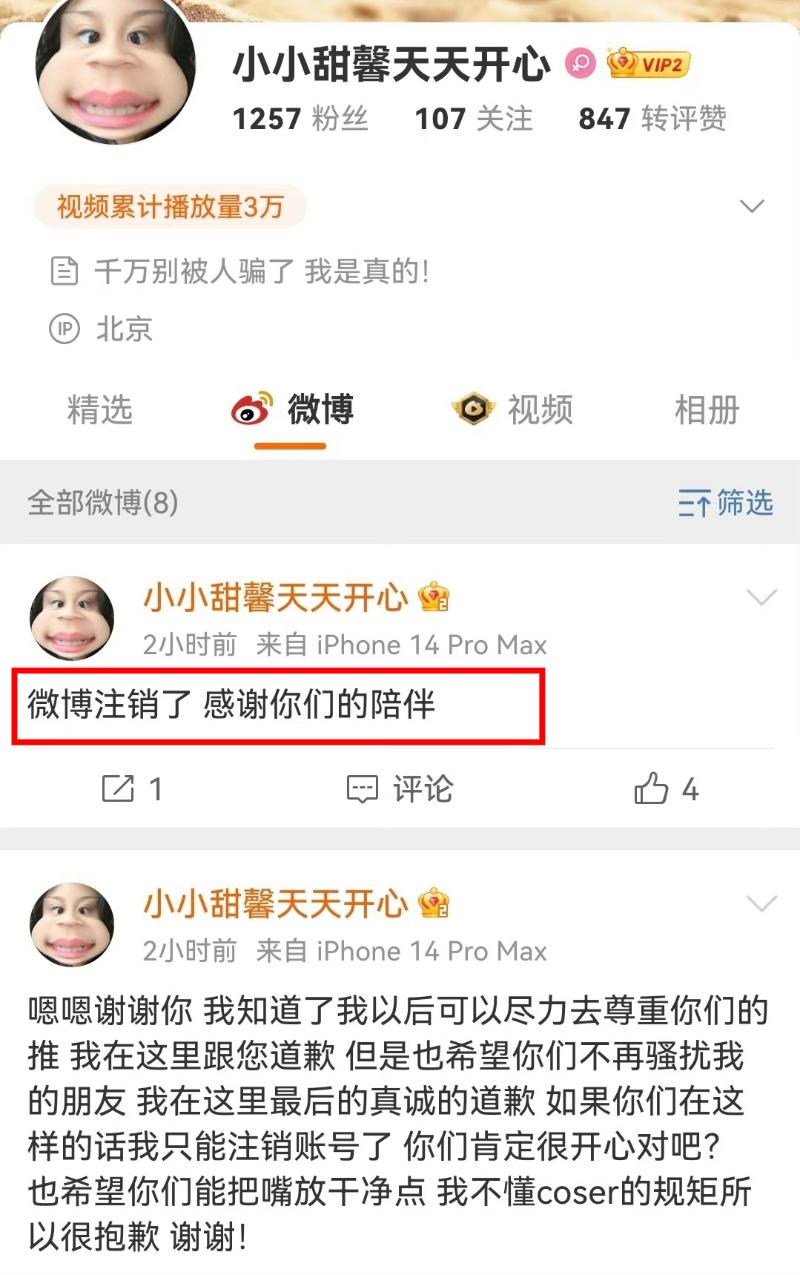Tap the comment icon on first post
The image size is (800, 1275).
362,789
